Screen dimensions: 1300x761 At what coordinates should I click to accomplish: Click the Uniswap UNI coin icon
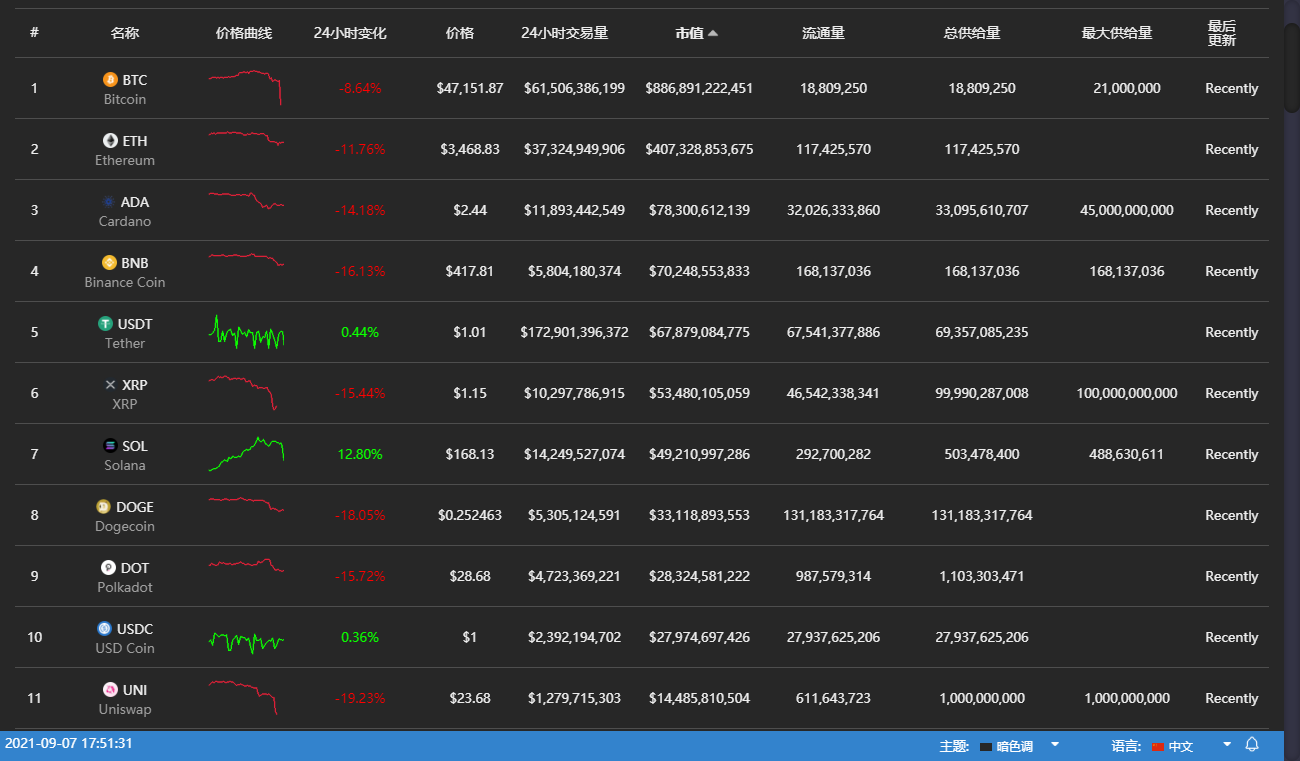click(110, 690)
